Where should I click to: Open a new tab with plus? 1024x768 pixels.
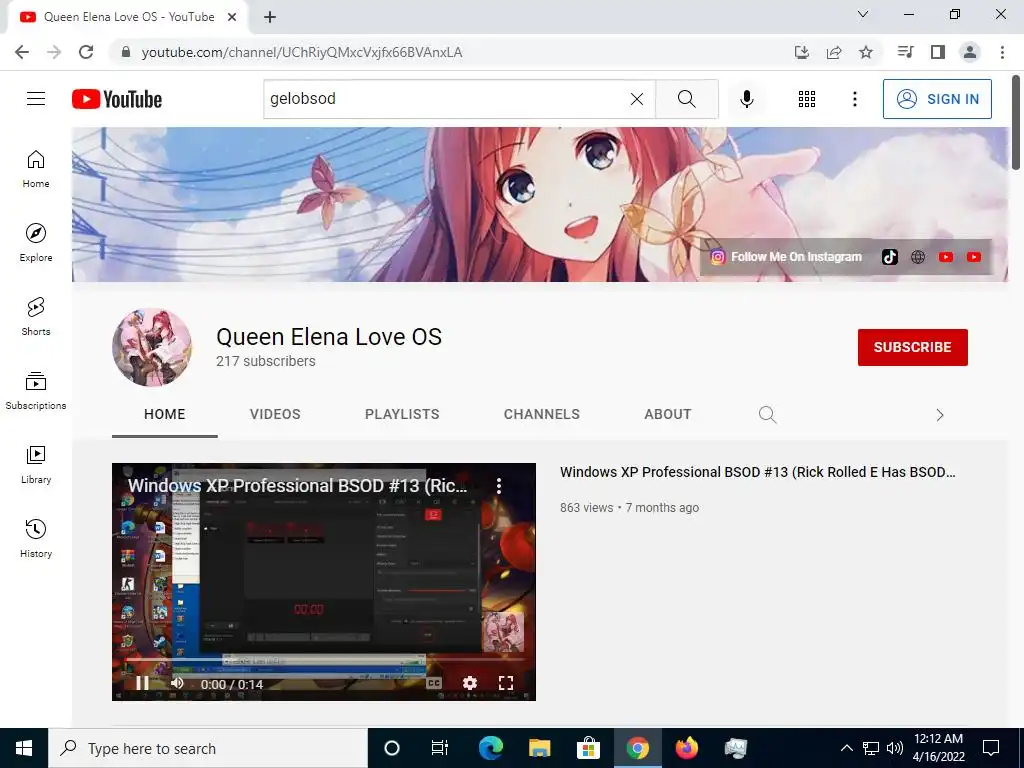(270, 18)
